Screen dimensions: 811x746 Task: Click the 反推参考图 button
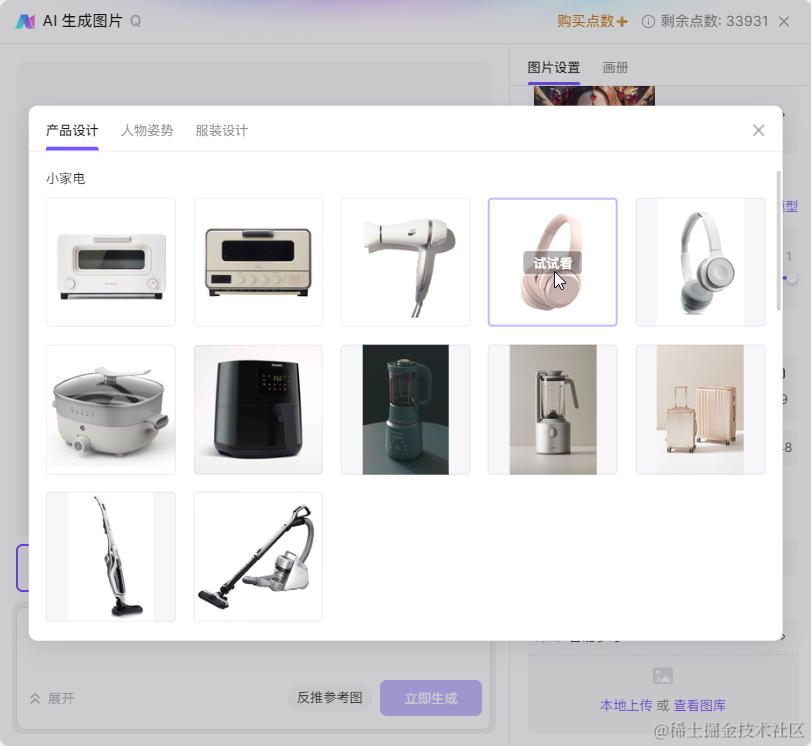click(329, 697)
